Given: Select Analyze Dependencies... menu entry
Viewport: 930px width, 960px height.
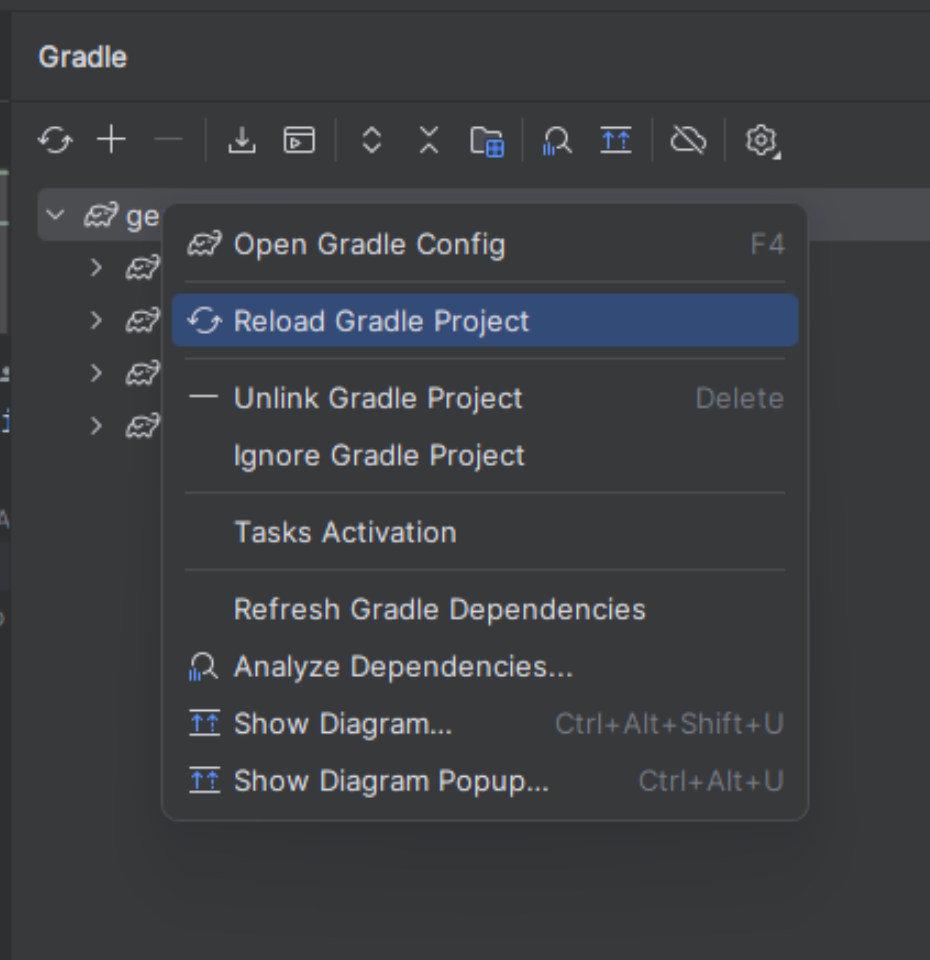Looking at the screenshot, I should 485,666.
